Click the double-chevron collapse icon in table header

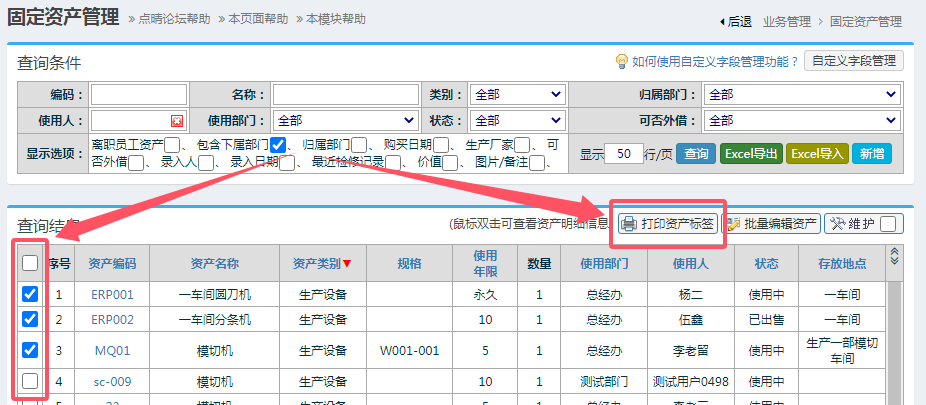[x=895, y=255]
